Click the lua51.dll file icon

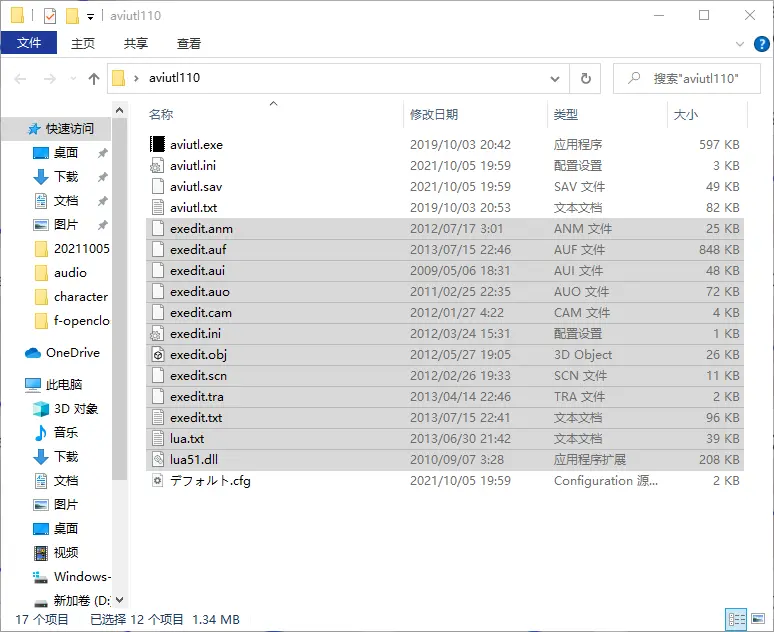click(x=157, y=459)
